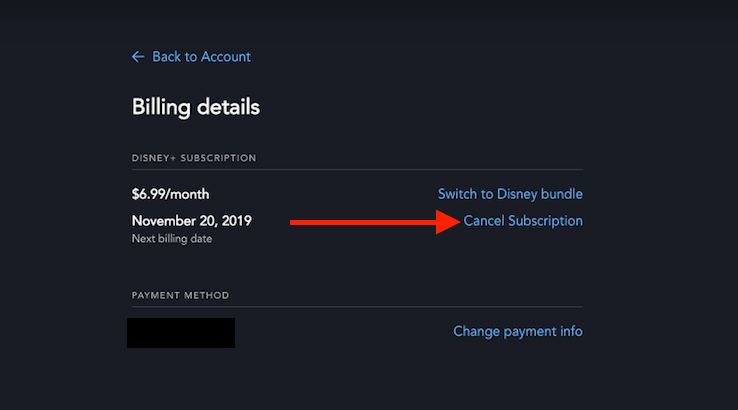This screenshot has height=410, width=738.
Task: Select the Cancel Subscription link
Action: point(523,221)
